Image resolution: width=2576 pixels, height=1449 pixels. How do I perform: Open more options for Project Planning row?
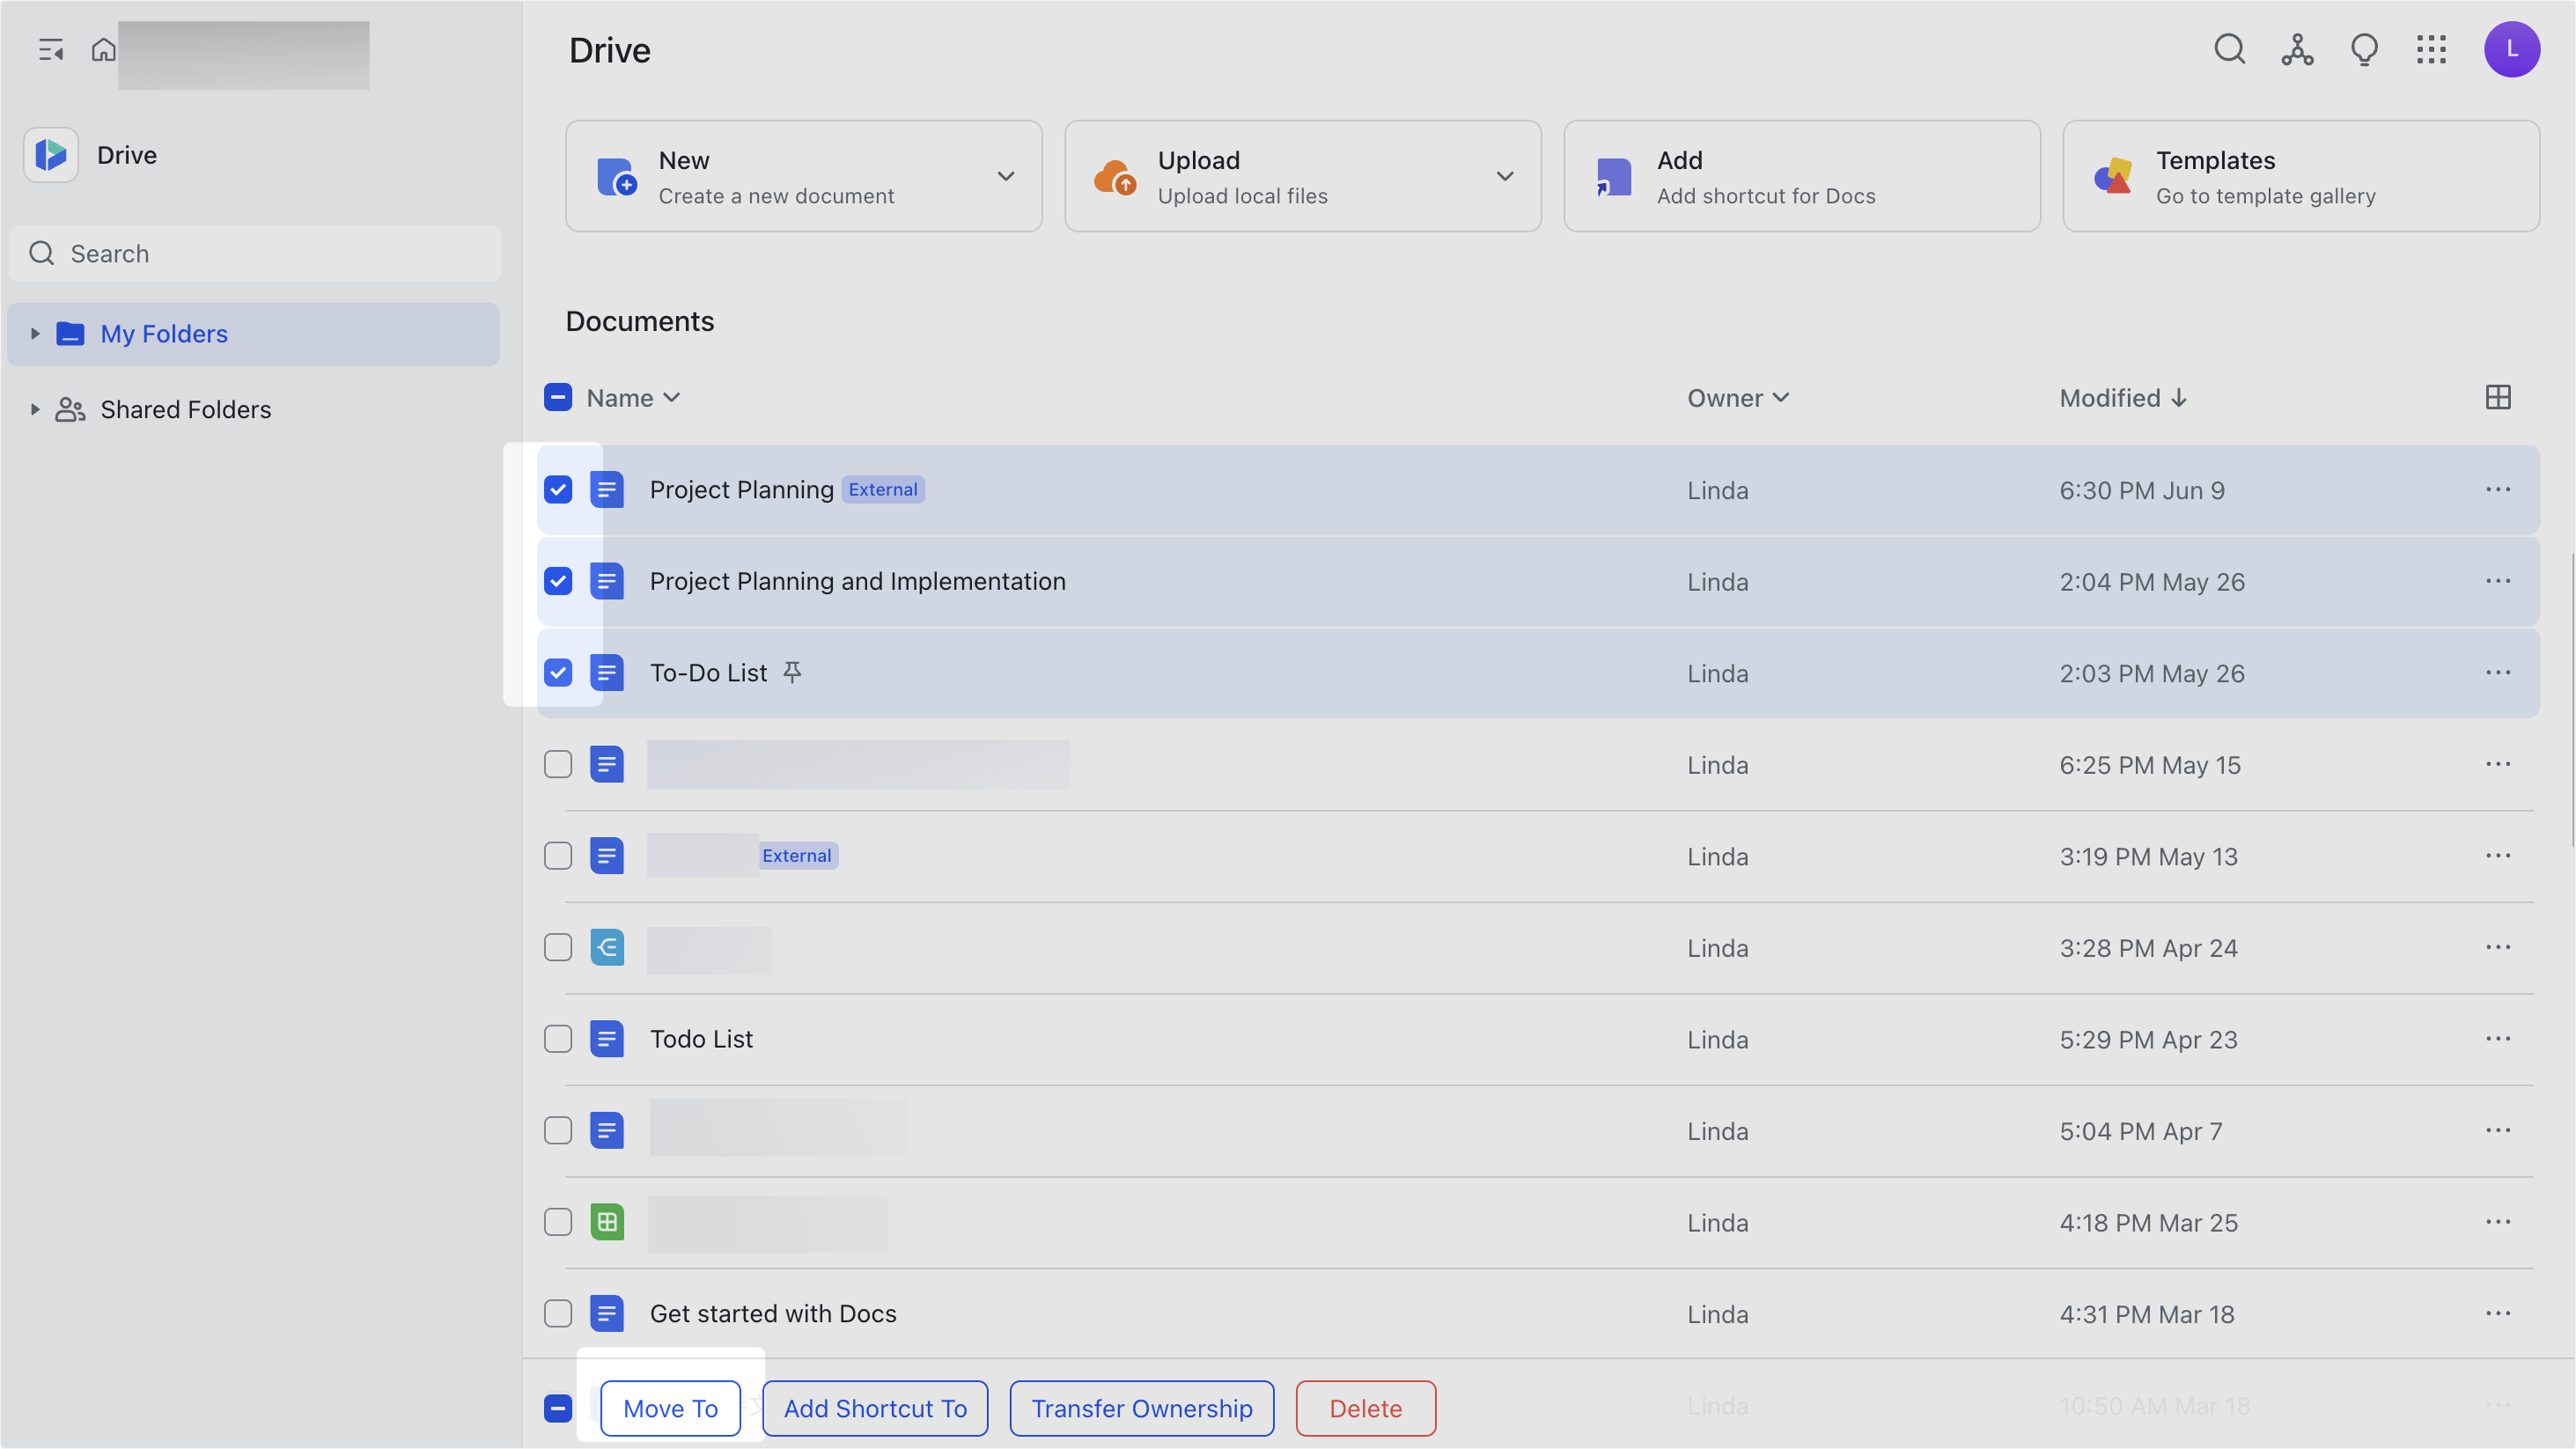(2498, 489)
